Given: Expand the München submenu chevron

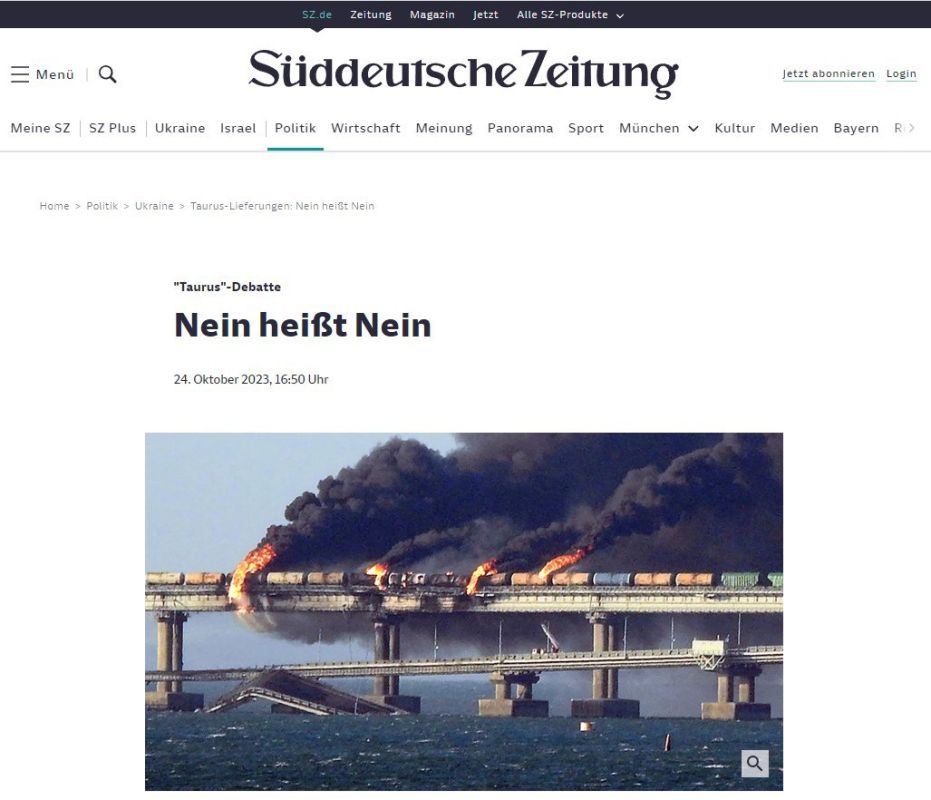Looking at the screenshot, I should click(693, 128).
